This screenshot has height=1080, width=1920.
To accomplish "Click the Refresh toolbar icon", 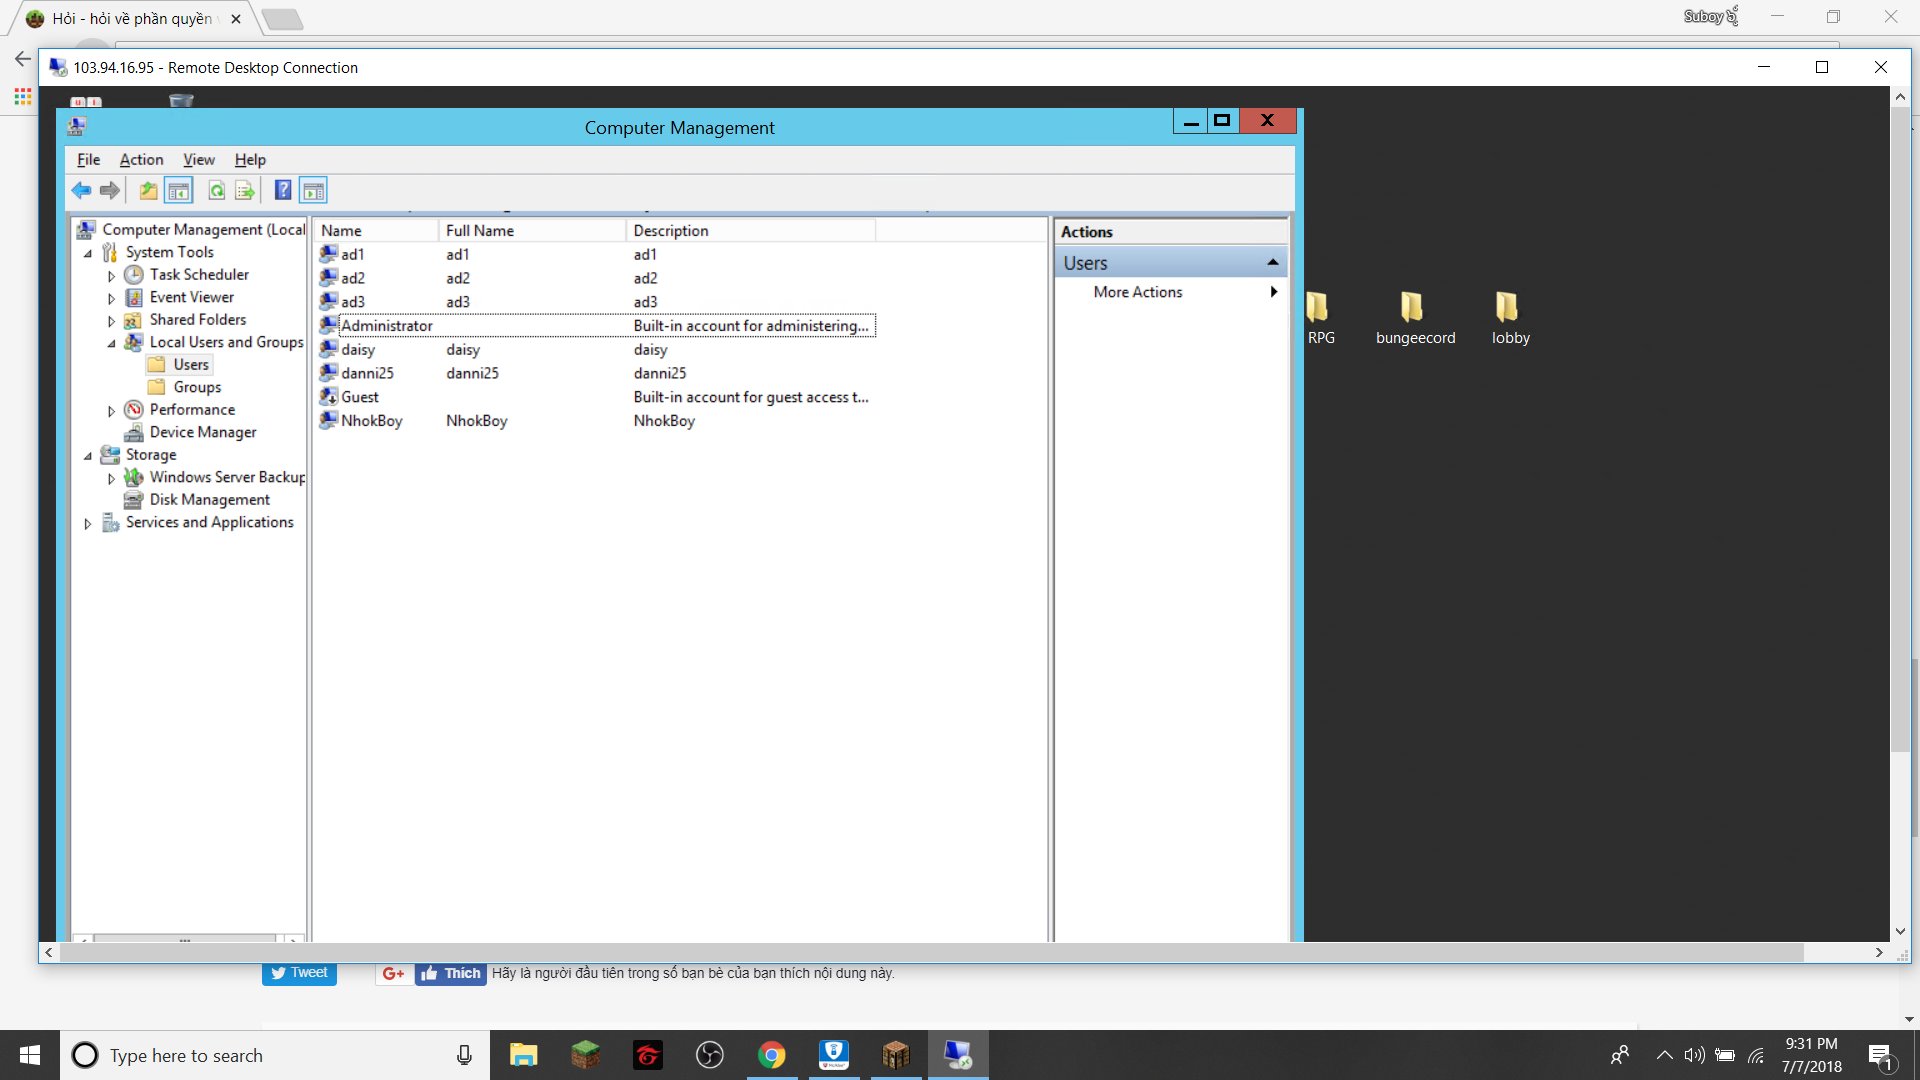I will 216,190.
